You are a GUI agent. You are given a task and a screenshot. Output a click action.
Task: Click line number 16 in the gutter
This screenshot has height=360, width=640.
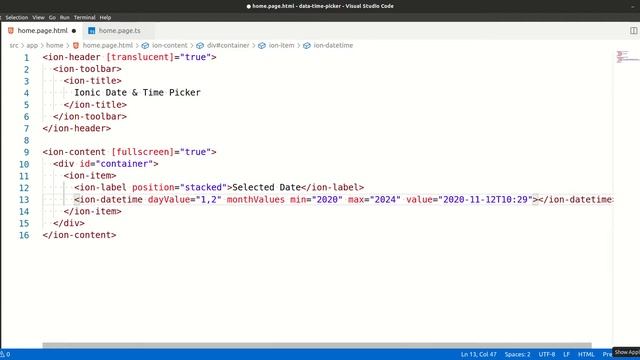(24, 235)
